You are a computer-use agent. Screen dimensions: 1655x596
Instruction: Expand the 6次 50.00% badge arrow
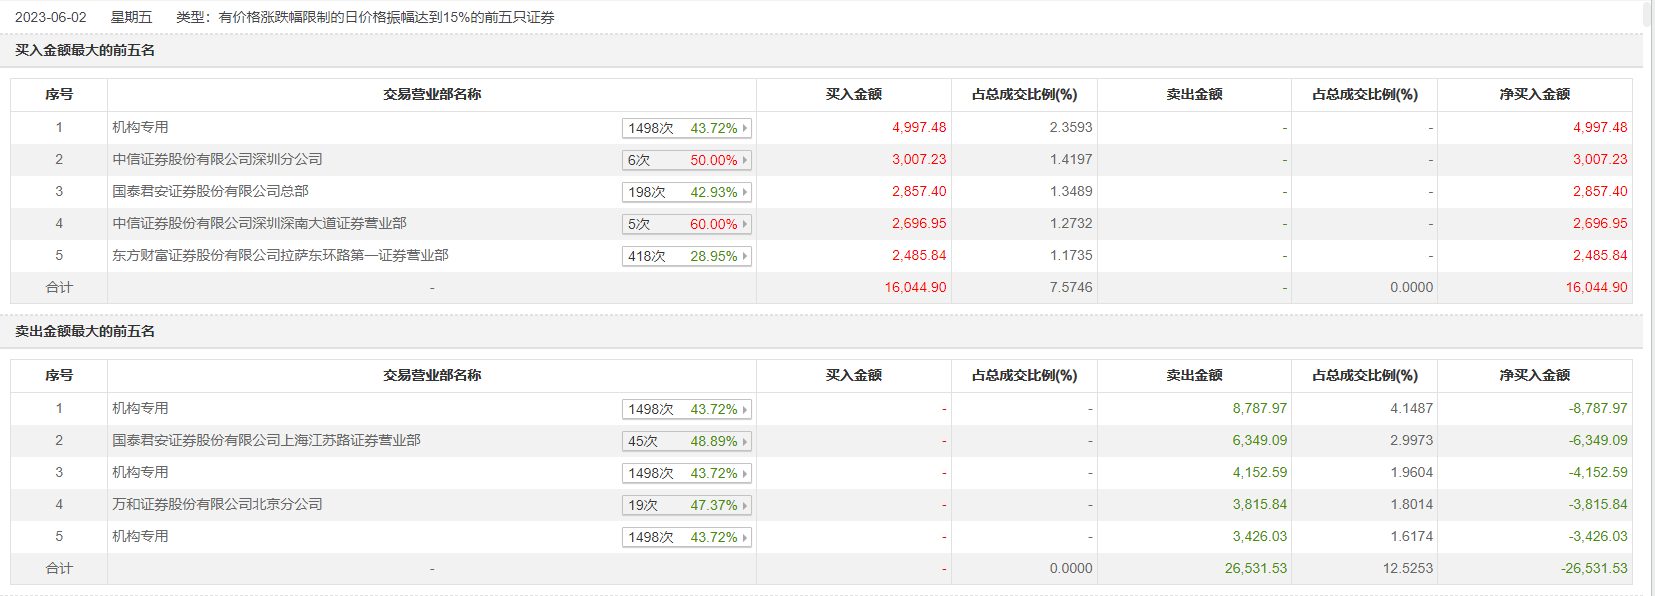click(745, 160)
